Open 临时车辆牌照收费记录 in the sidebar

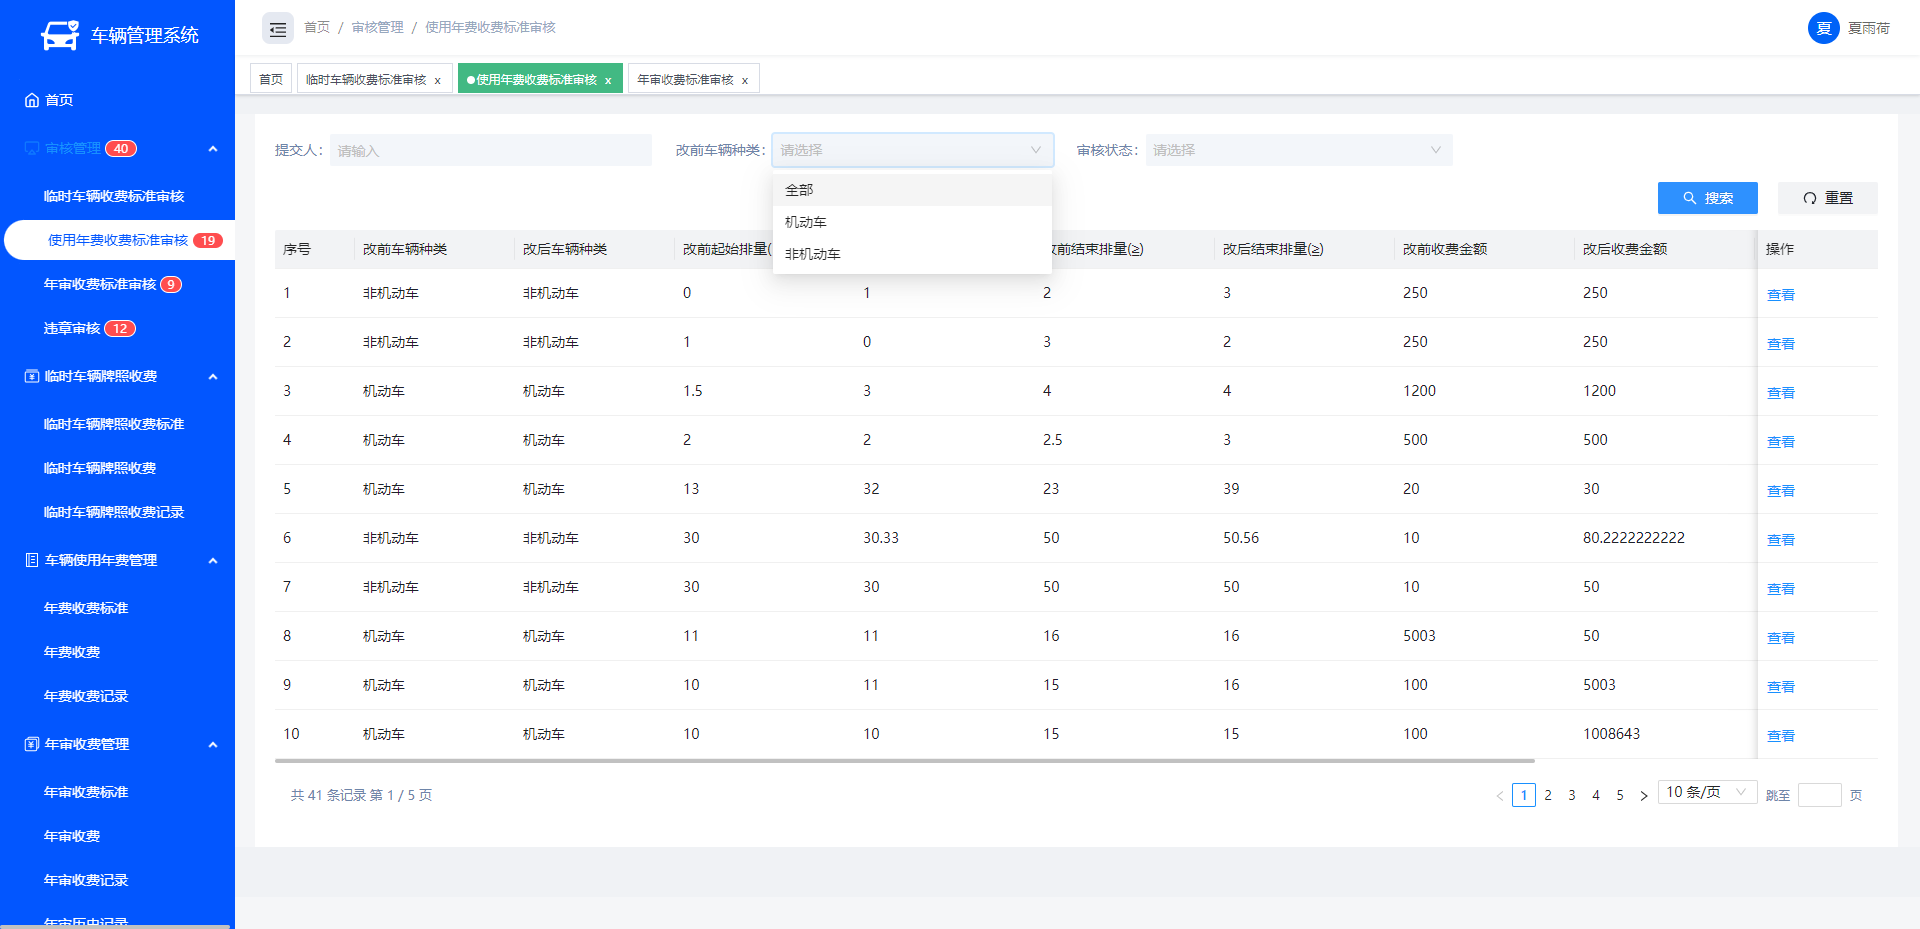[x=113, y=512]
